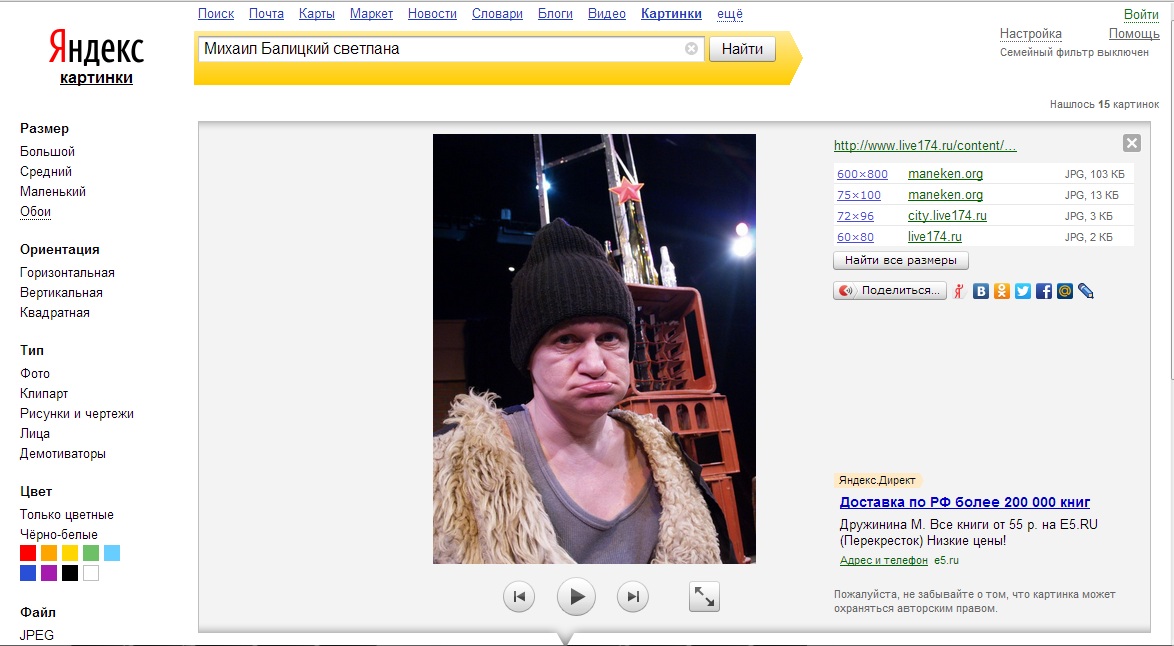Open the 600×800 image size link
Image resolution: width=1174 pixels, height=646 pixels.
[862, 174]
